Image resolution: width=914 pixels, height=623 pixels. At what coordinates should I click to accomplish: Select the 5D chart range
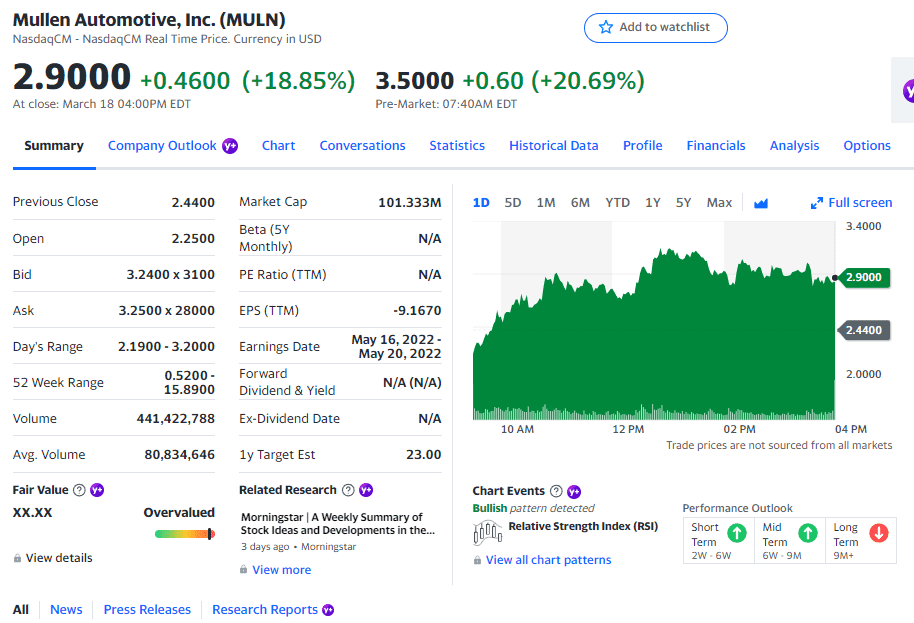click(x=513, y=203)
